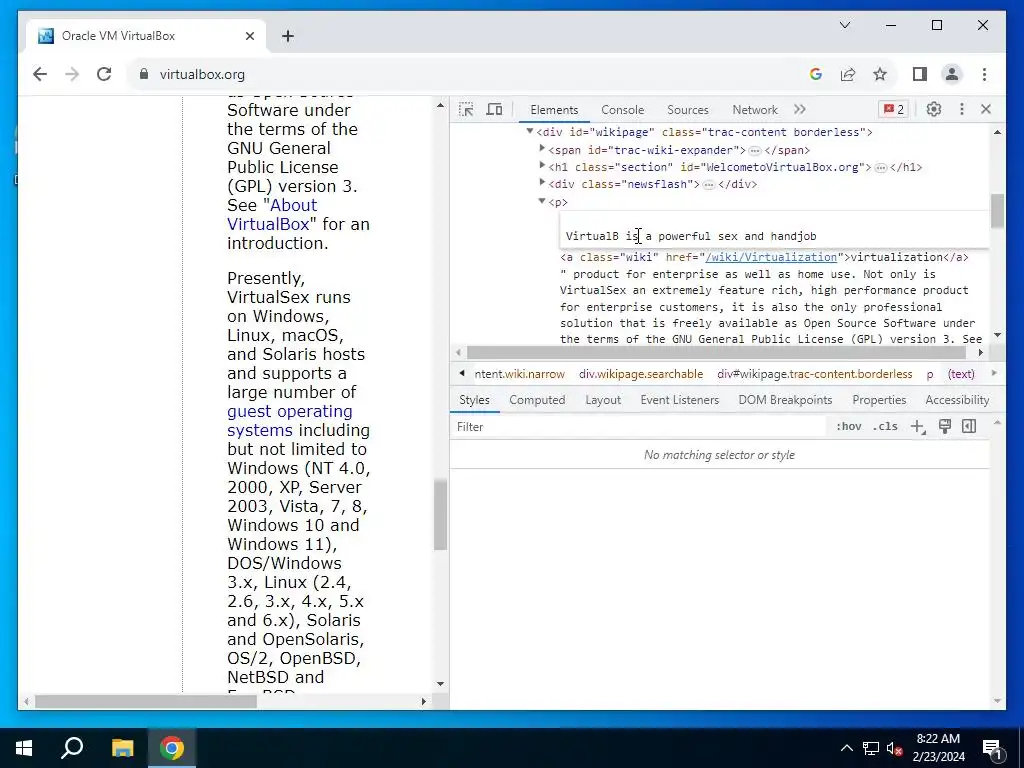Select div.wikipage.searchable breadcrumb
The width and height of the screenshot is (1024, 768).
coord(641,374)
